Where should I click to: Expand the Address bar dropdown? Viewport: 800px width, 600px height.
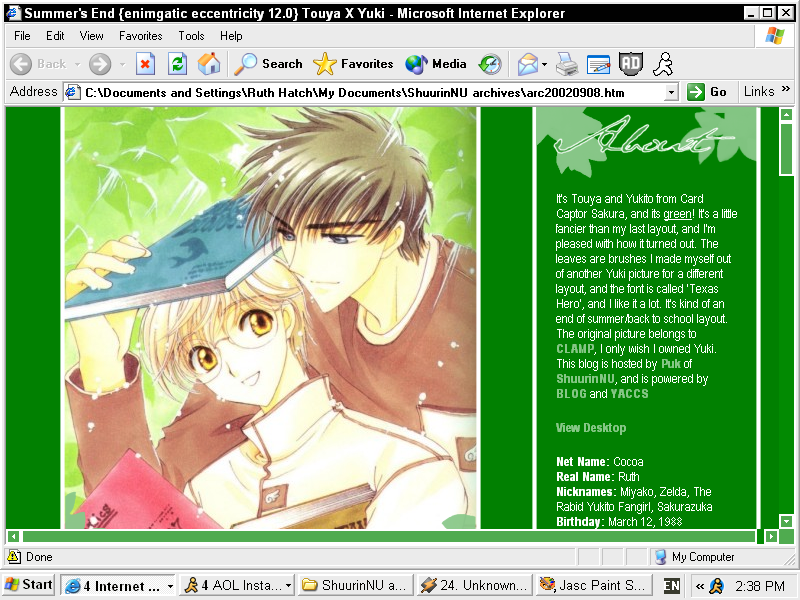tap(671, 92)
